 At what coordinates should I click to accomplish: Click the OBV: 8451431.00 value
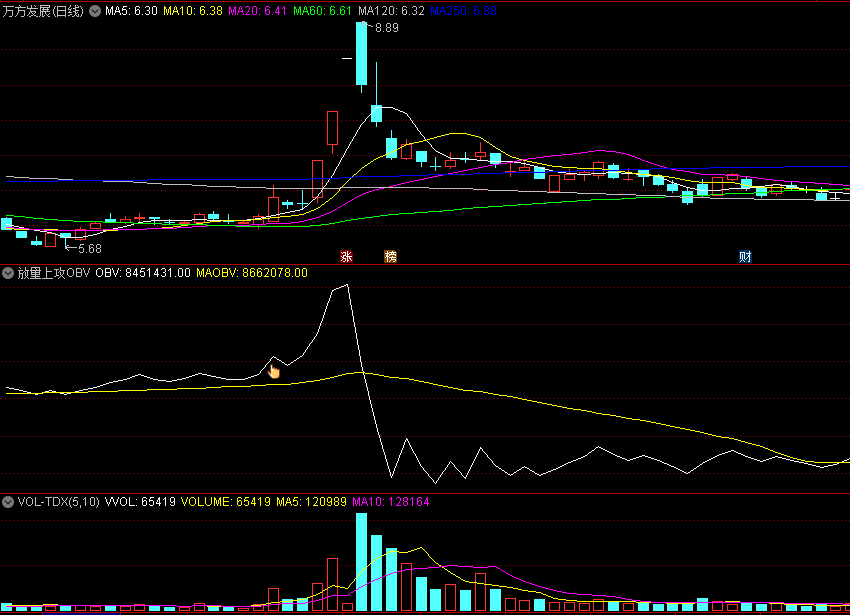click(143, 273)
